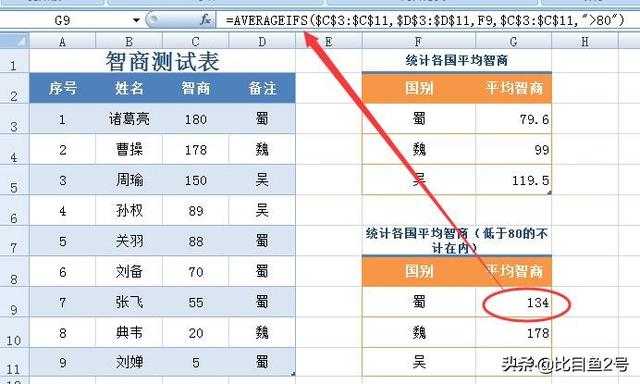Screen dimensions: 640x384
Task: Open the Name Box dropdown arrow
Action: 136,20
